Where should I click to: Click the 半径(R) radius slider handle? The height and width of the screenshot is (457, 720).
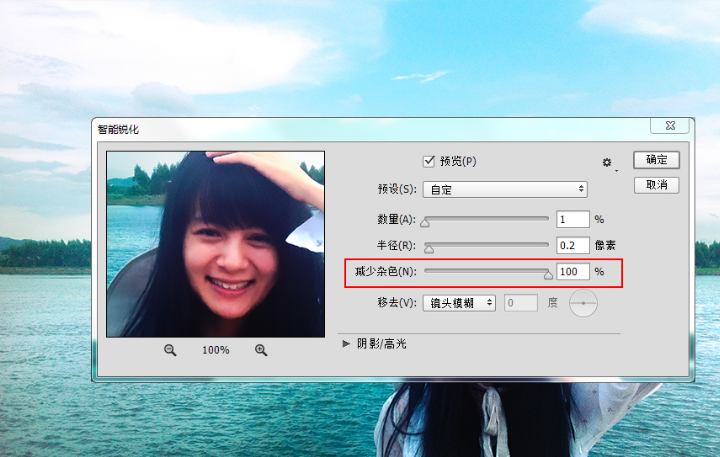[428, 249]
